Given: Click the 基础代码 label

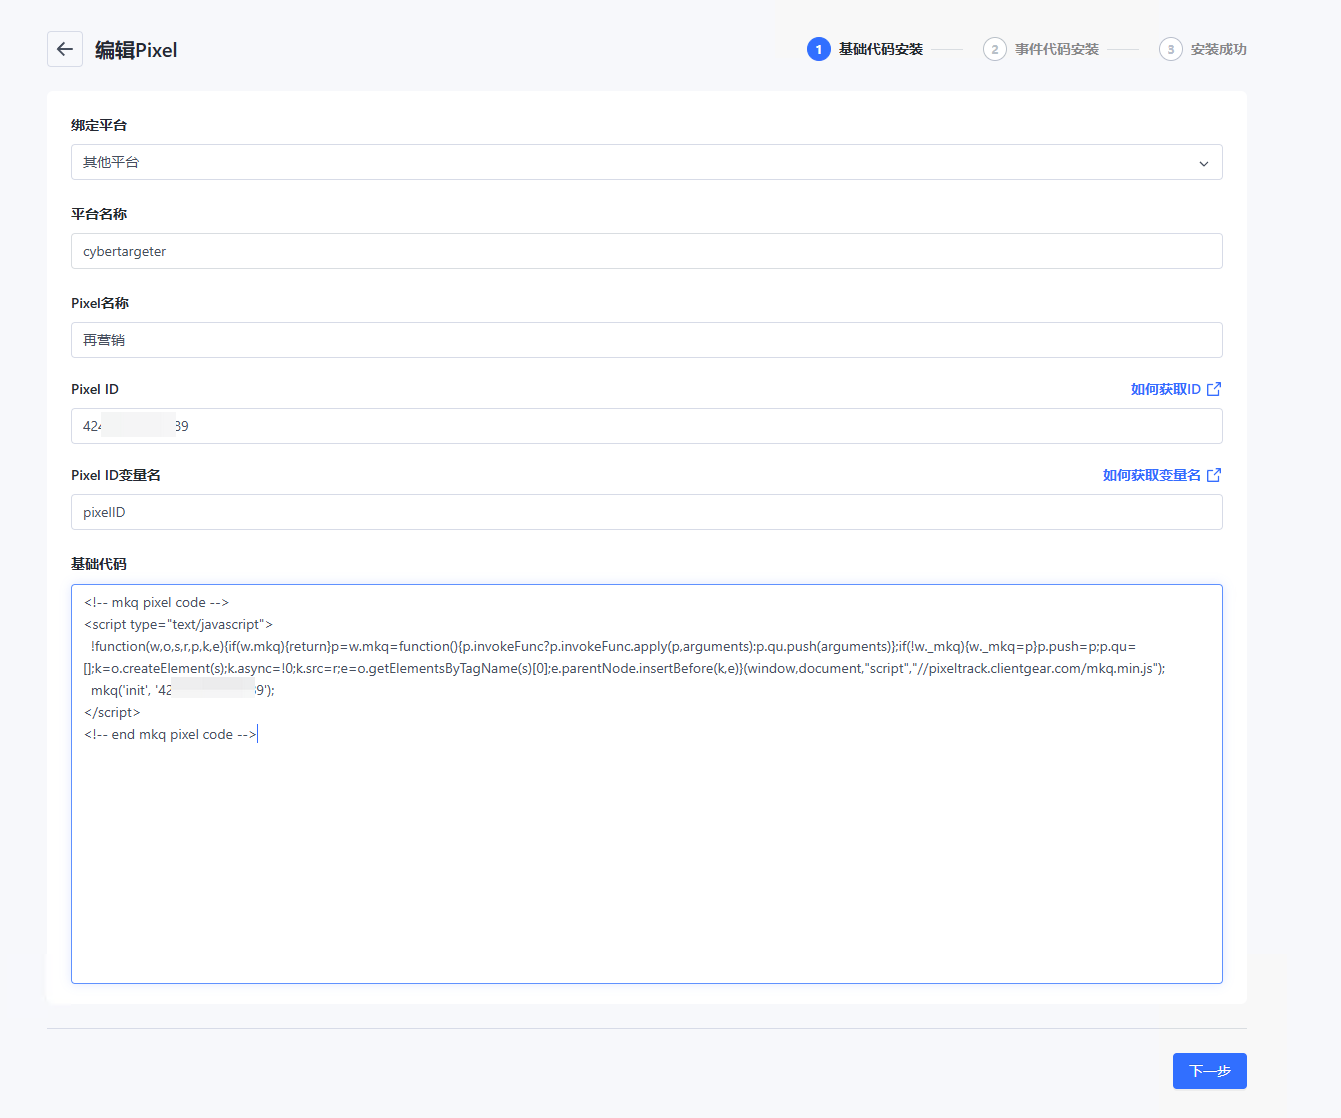Looking at the screenshot, I should 99,564.
